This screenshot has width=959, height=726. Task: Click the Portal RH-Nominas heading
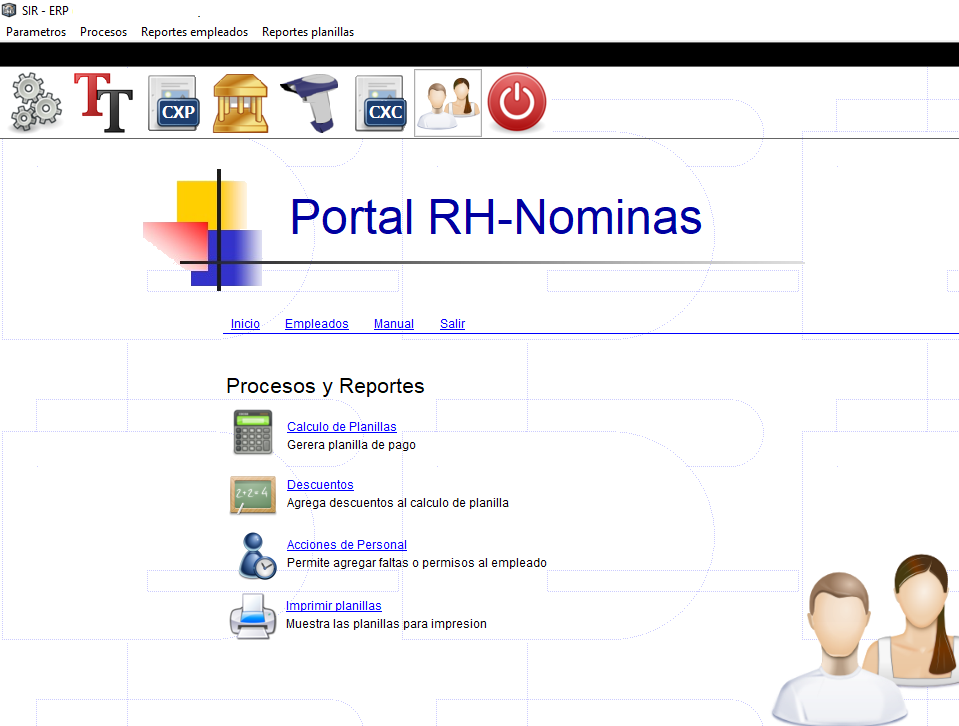496,217
